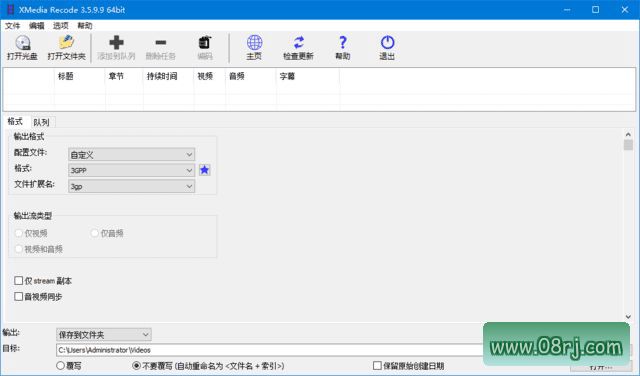Maximize the XMedia Recode window
Viewport: 640px width, 376px height.
tap(596, 9)
